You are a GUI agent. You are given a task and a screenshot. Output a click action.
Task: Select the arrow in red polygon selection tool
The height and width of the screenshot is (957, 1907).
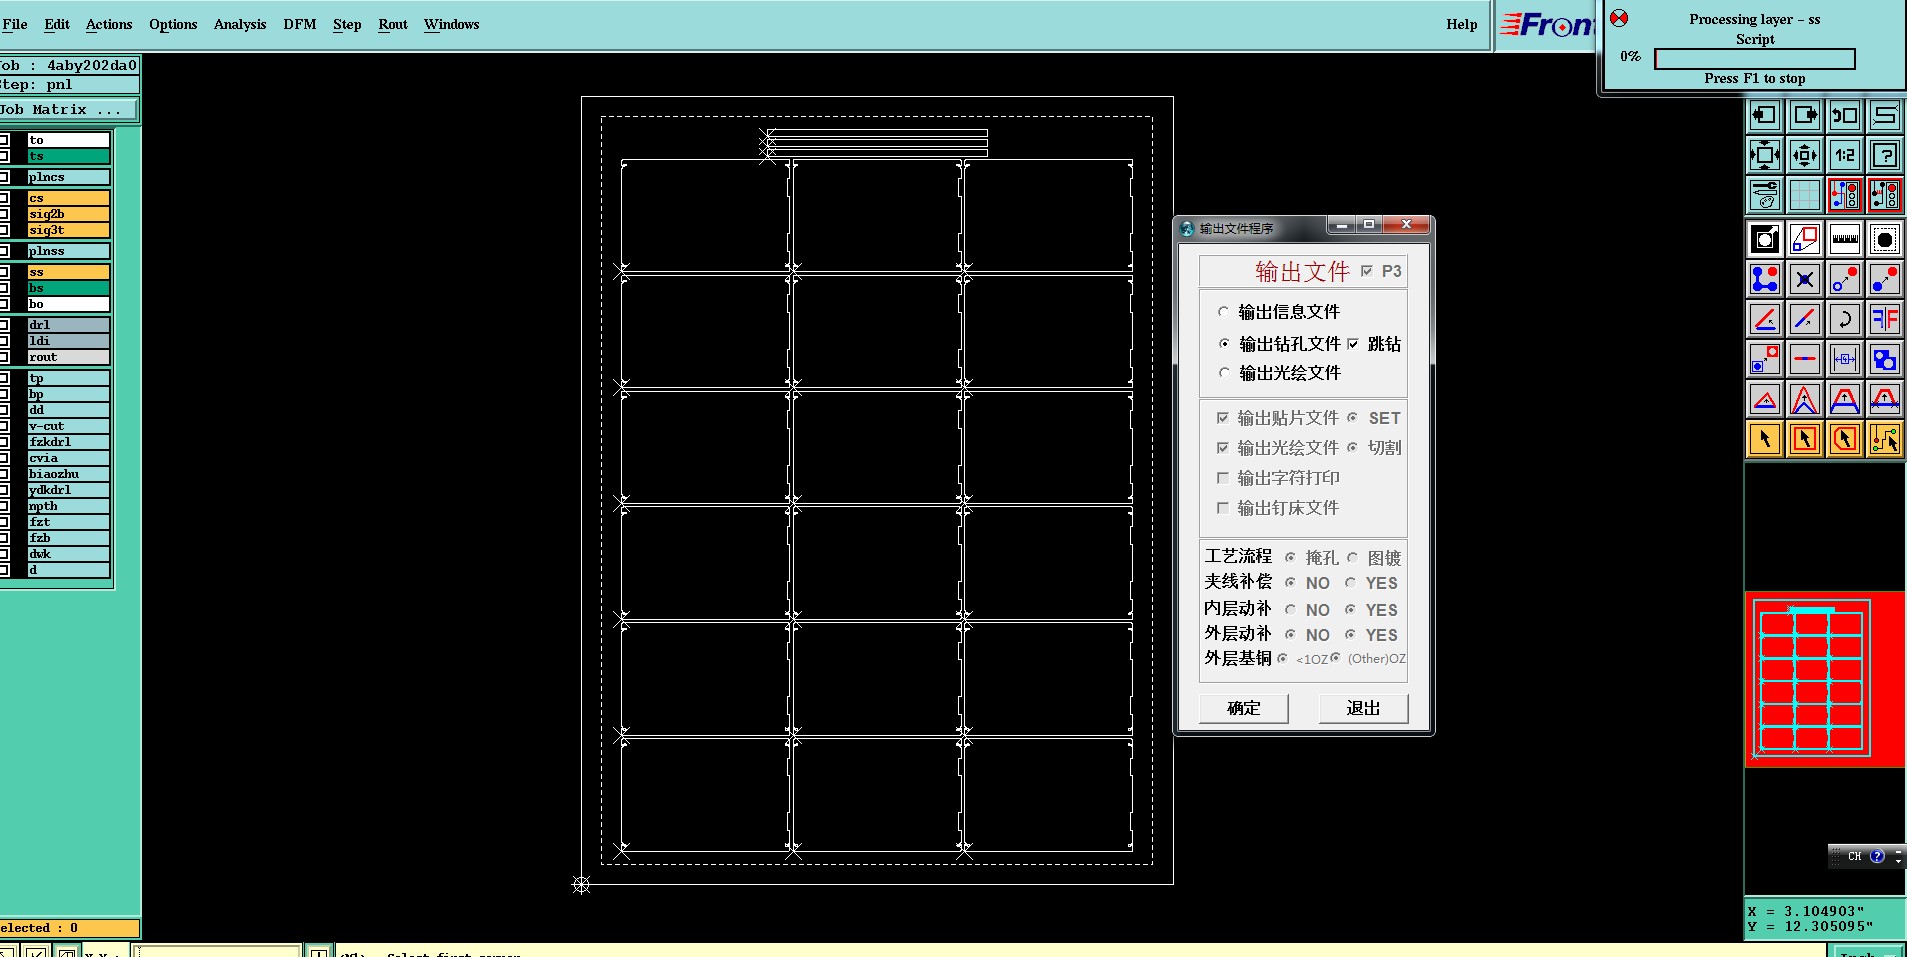click(x=1845, y=439)
